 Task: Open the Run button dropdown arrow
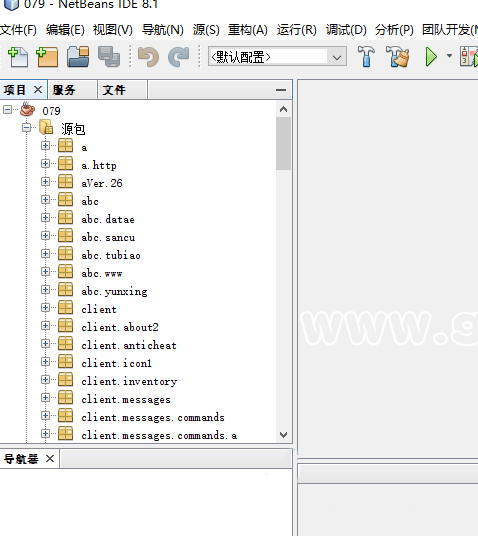[x=449, y=56]
